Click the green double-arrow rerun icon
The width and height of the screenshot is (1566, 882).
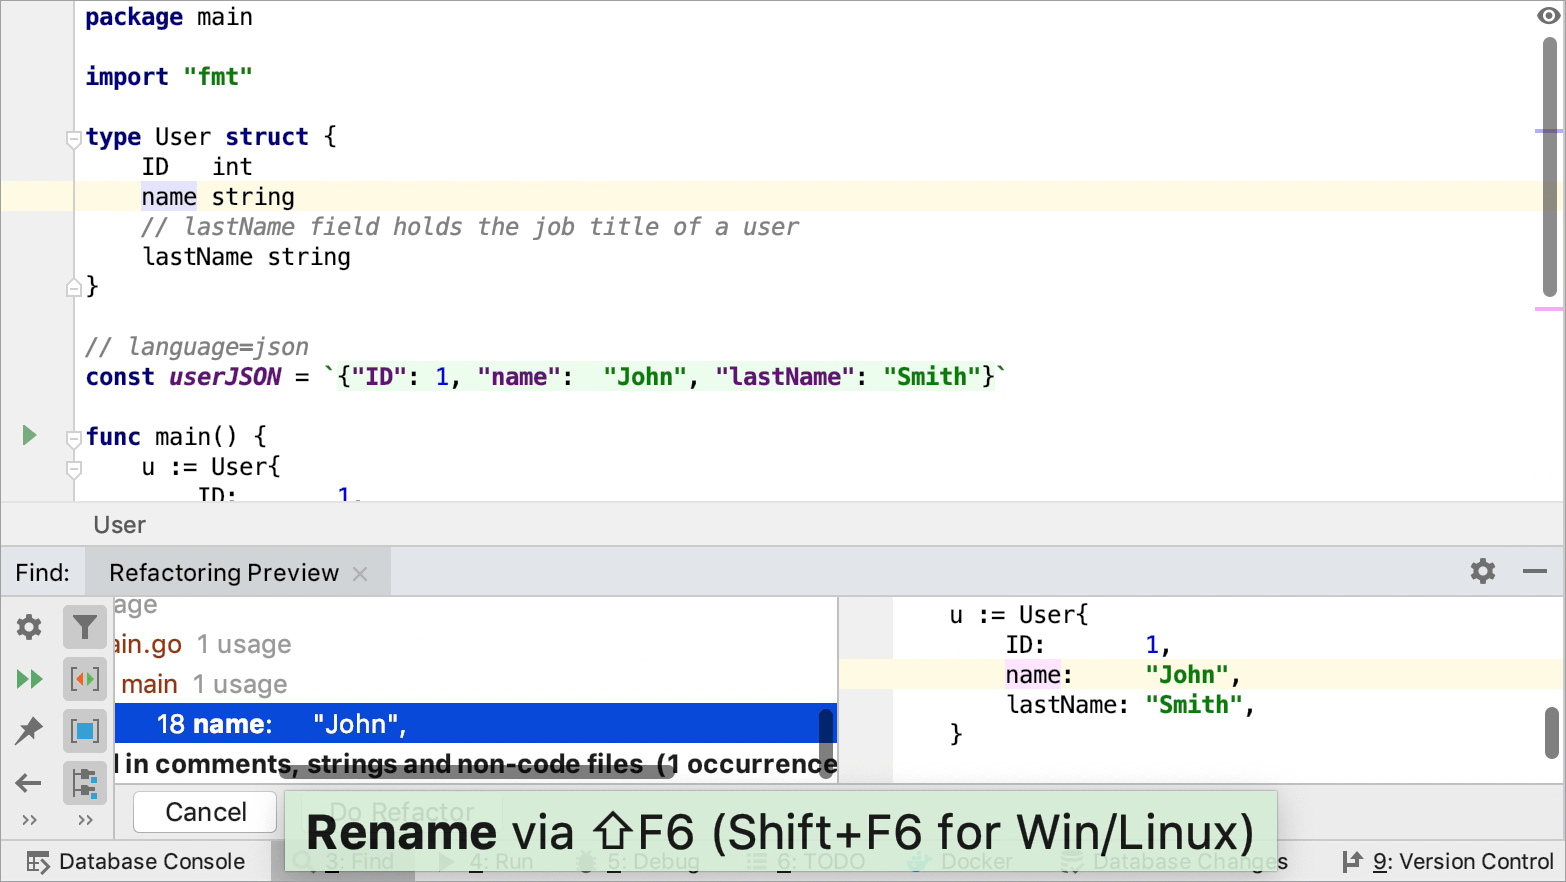pos(29,680)
